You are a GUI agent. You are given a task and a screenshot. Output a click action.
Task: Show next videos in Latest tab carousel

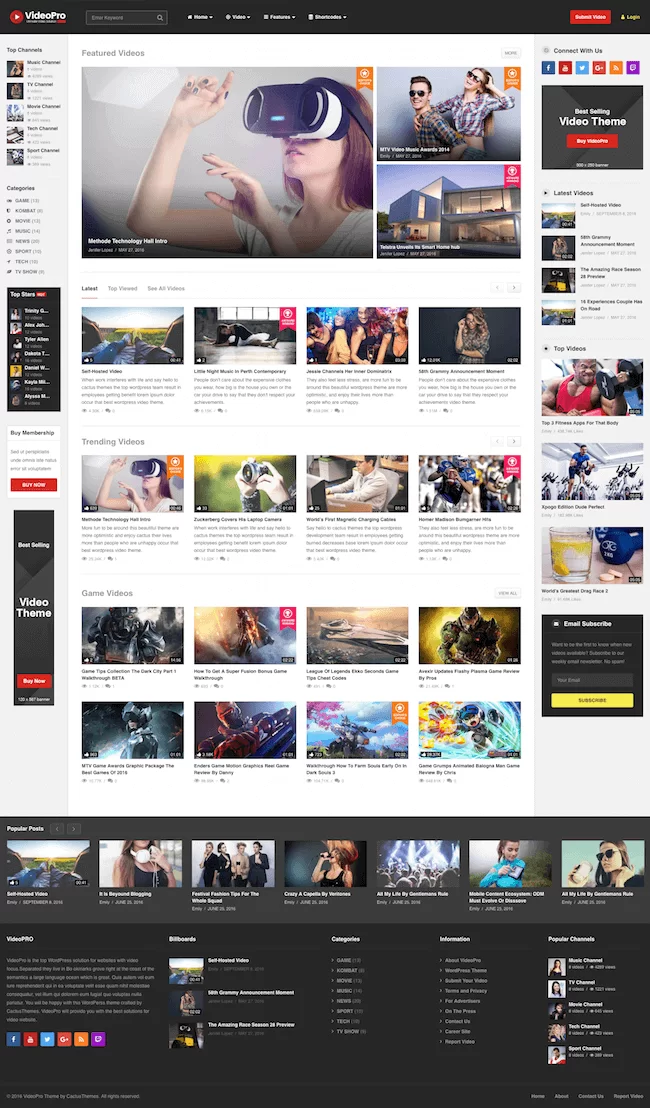(x=514, y=288)
